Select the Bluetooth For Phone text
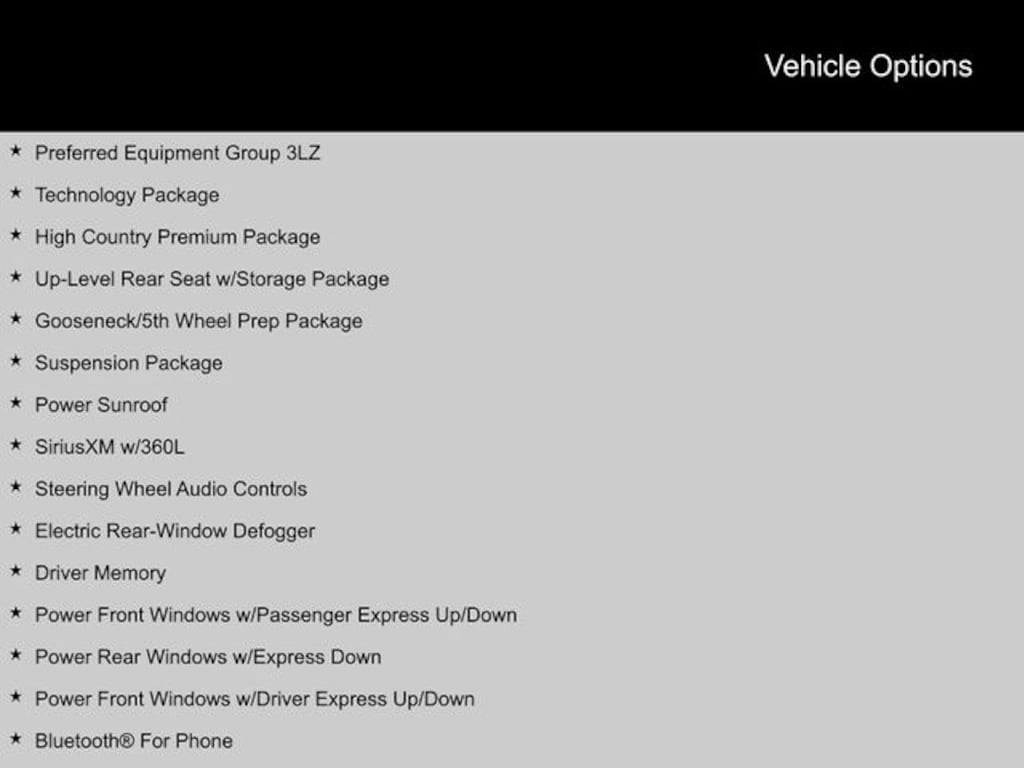The height and width of the screenshot is (768, 1024). 133,741
